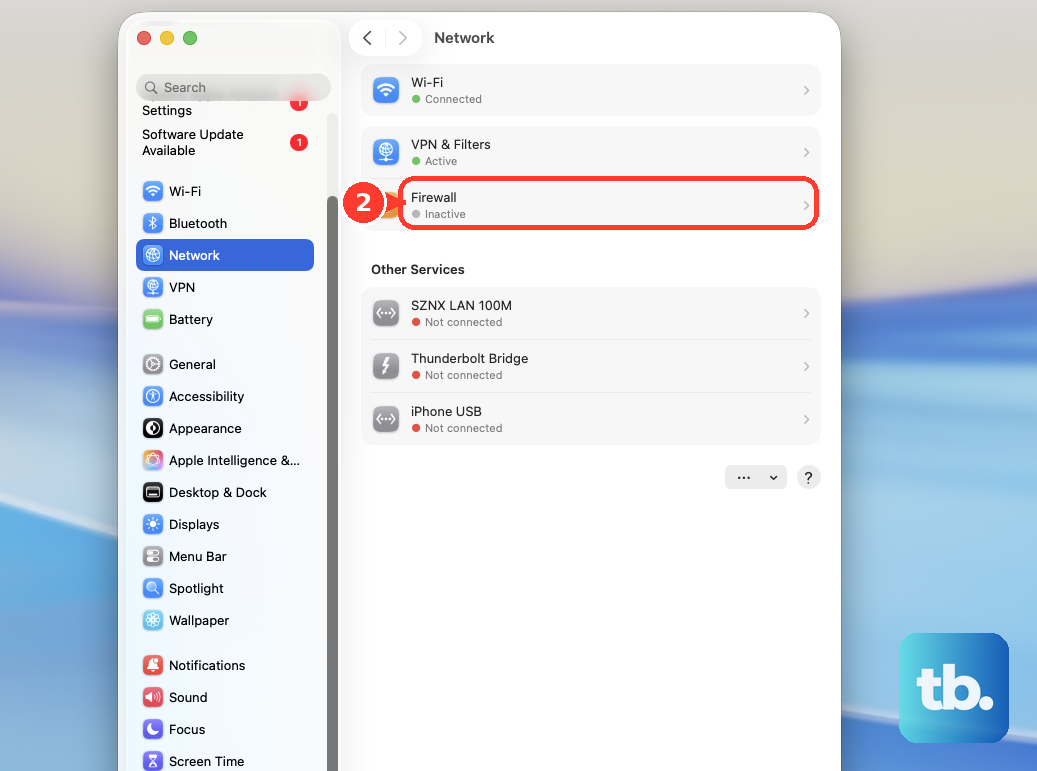Open the Firewall row chevron
Viewport: 1037px width, 771px height.
pyautogui.click(x=806, y=206)
